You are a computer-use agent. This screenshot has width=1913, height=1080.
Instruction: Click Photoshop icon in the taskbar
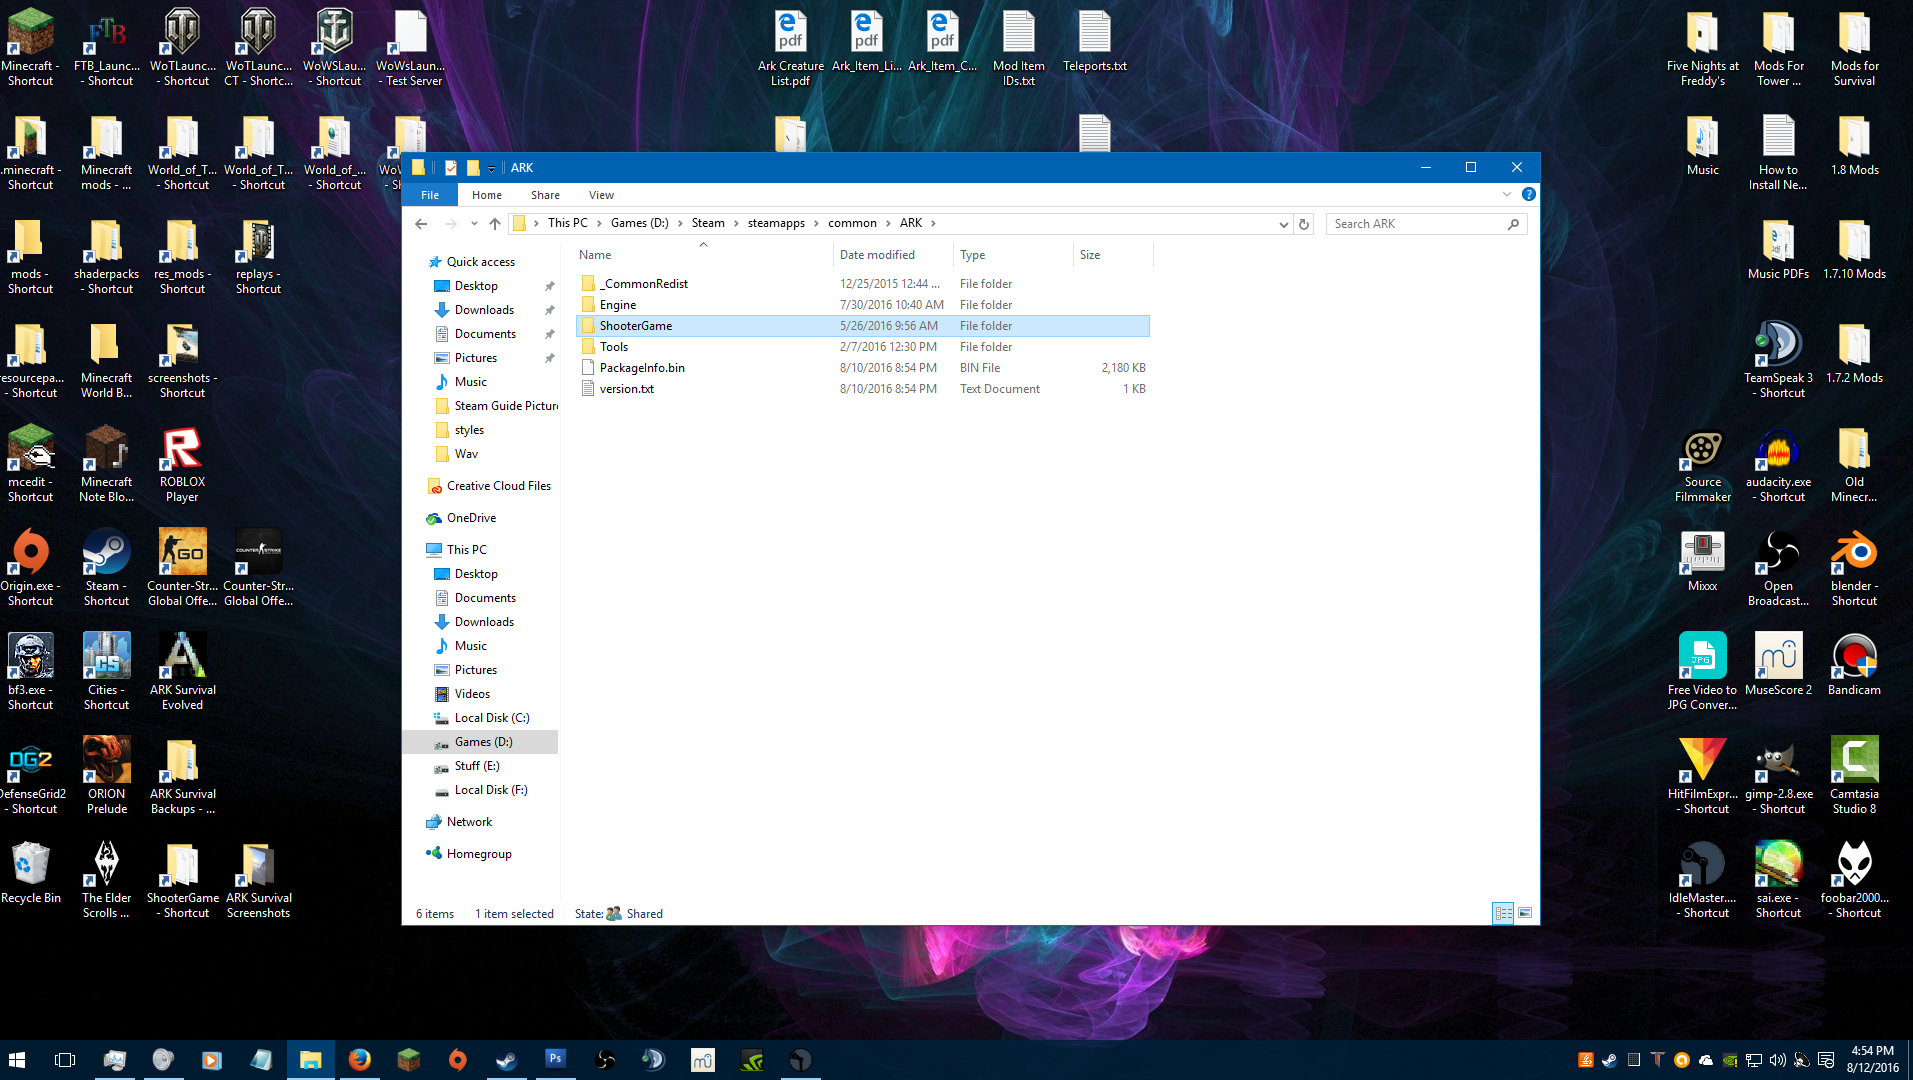[556, 1059]
